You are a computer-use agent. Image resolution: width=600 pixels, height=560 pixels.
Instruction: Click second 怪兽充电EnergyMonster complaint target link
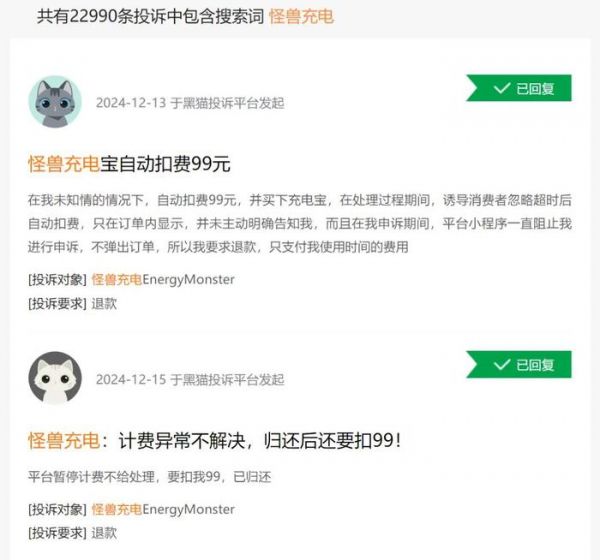pyautogui.click(x=163, y=509)
